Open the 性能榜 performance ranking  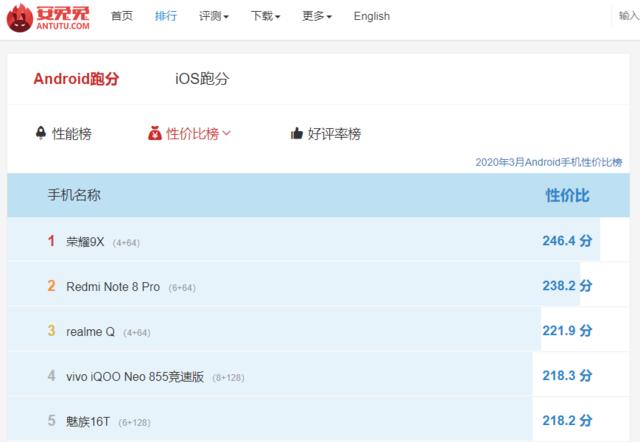click(x=72, y=133)
